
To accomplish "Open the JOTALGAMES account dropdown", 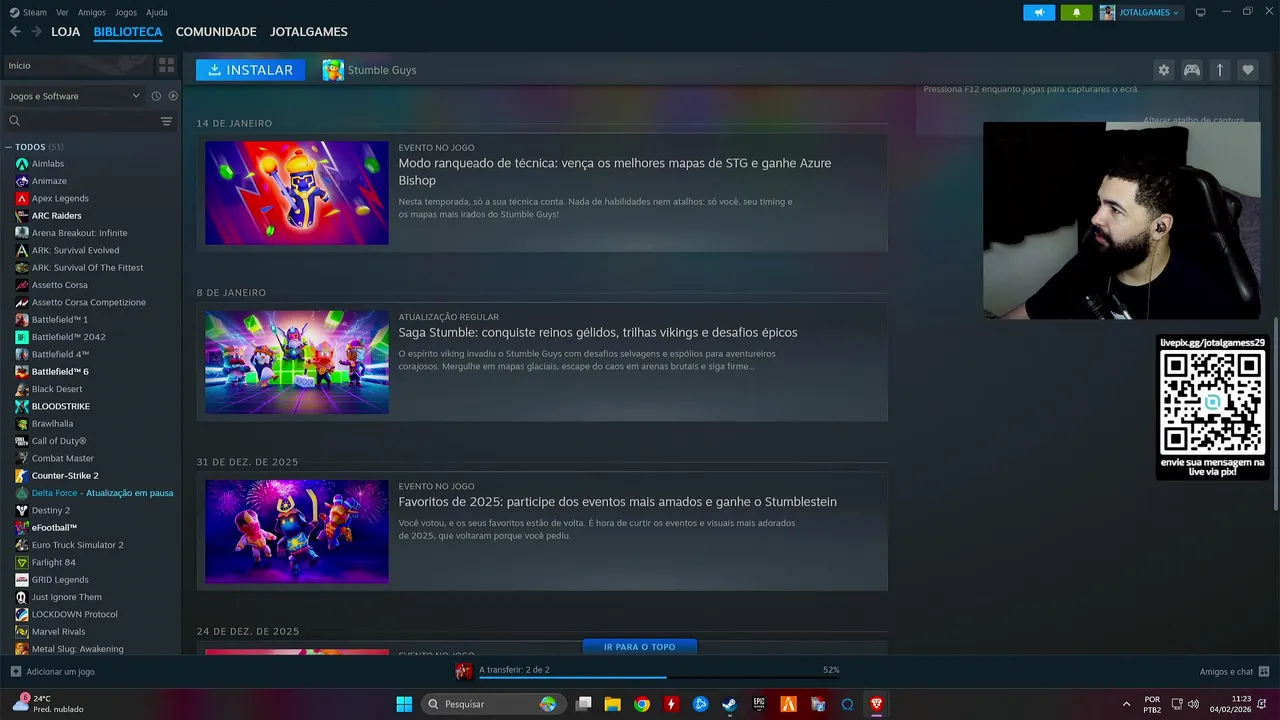I will (x=1140, y=12).
